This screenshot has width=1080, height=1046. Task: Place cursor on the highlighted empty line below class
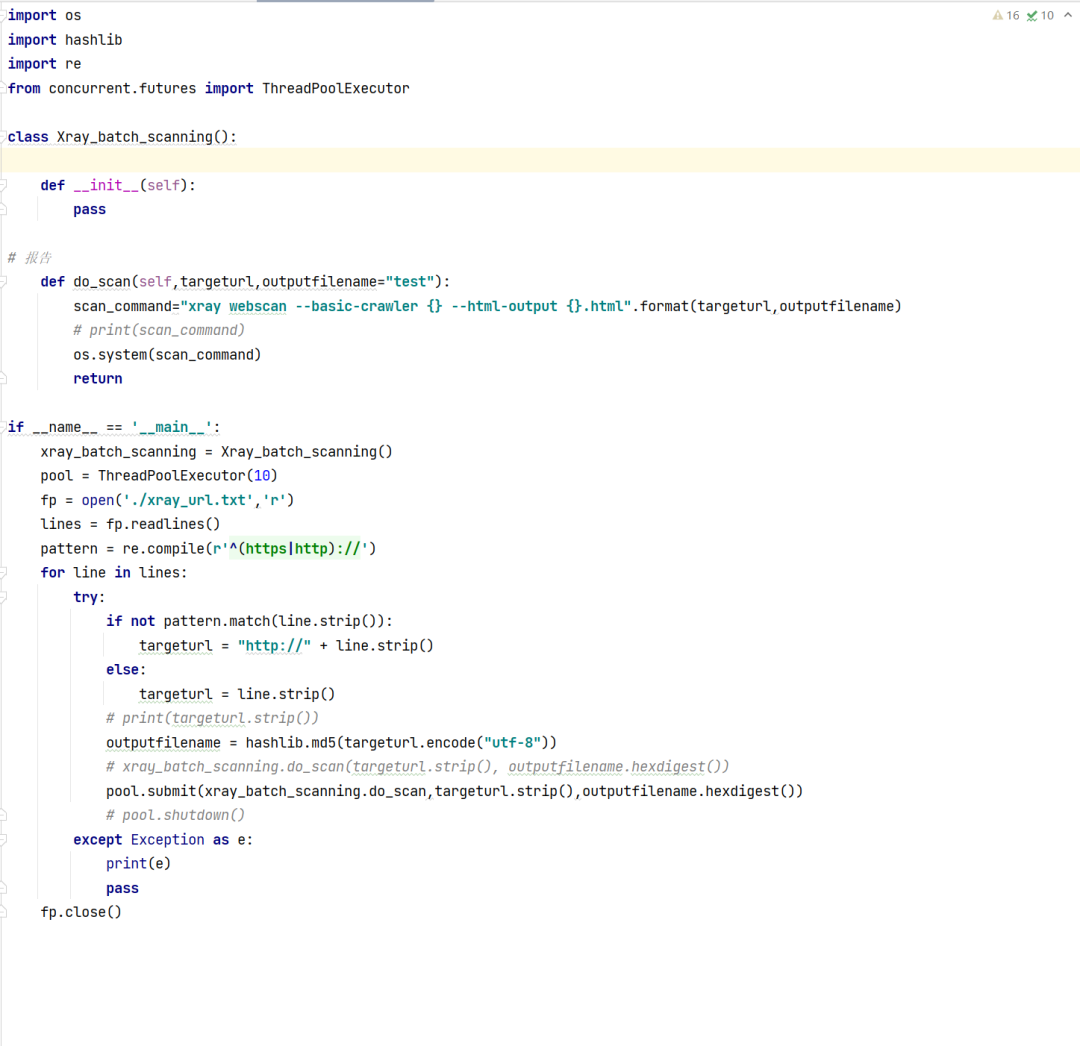click(540, 160)
